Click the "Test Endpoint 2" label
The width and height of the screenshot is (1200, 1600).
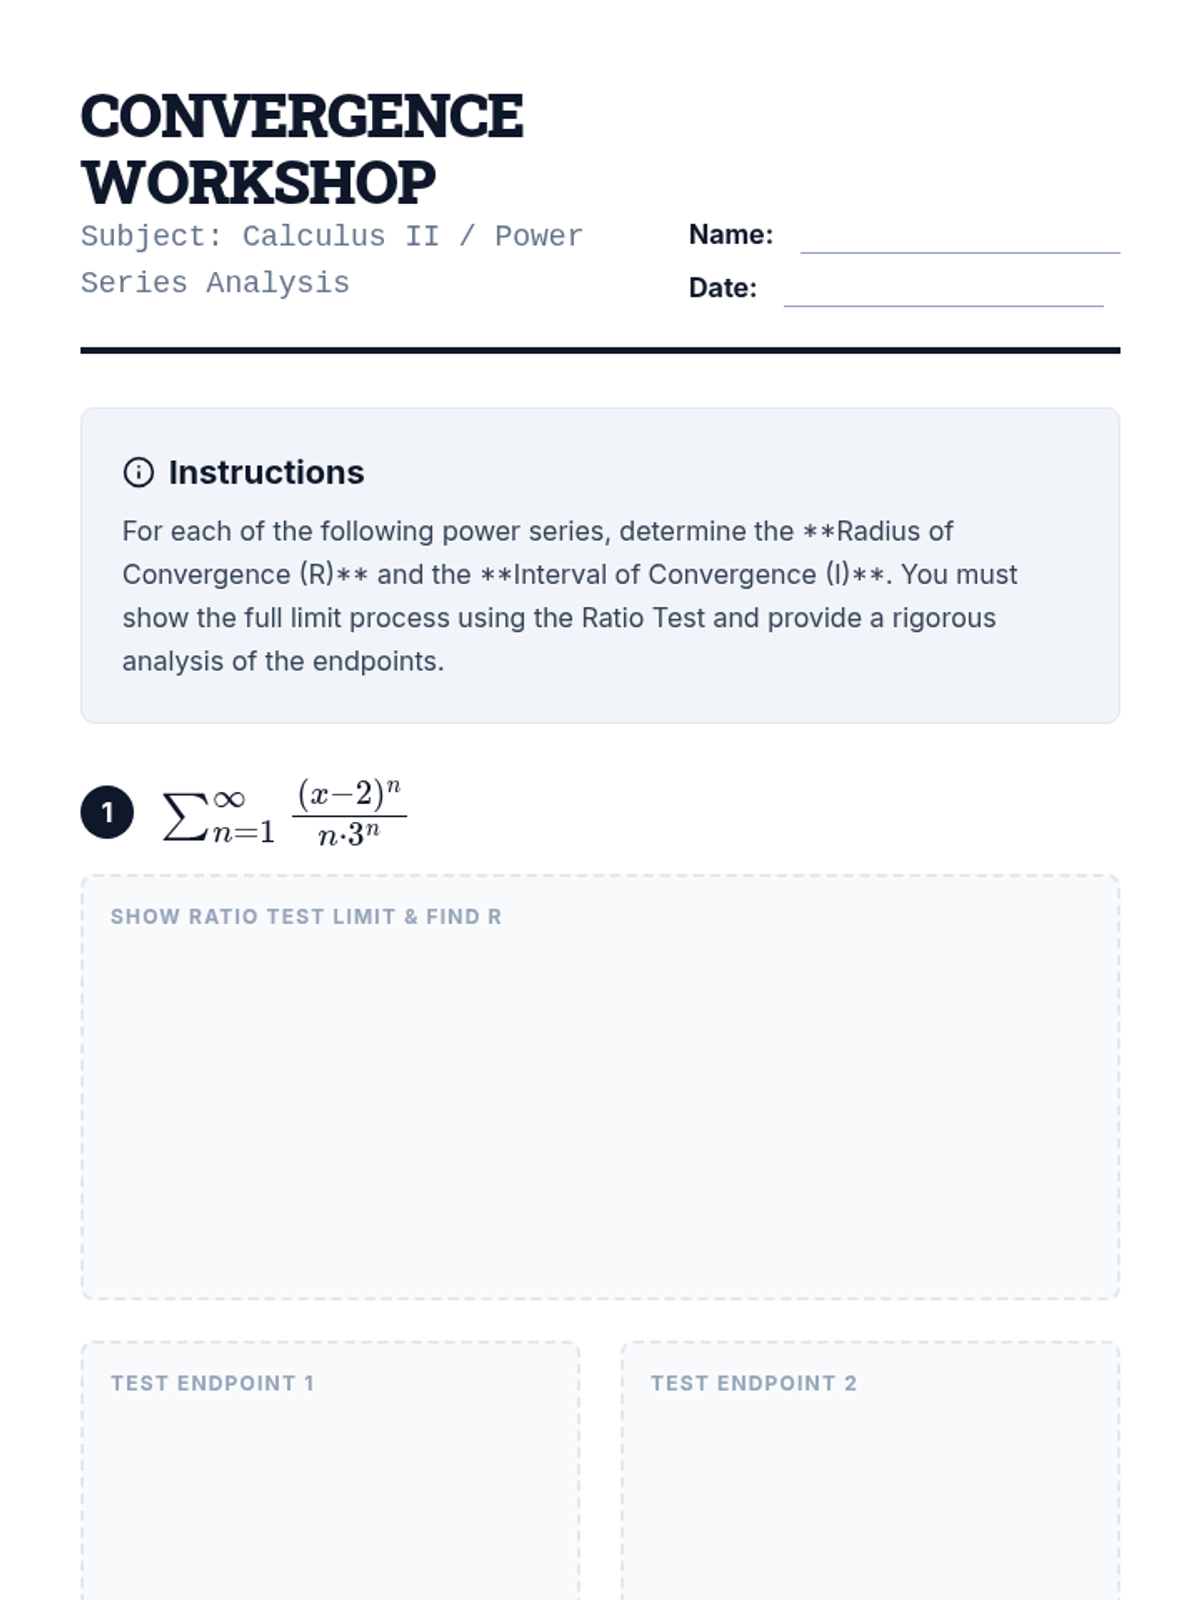coord(753,1383)
